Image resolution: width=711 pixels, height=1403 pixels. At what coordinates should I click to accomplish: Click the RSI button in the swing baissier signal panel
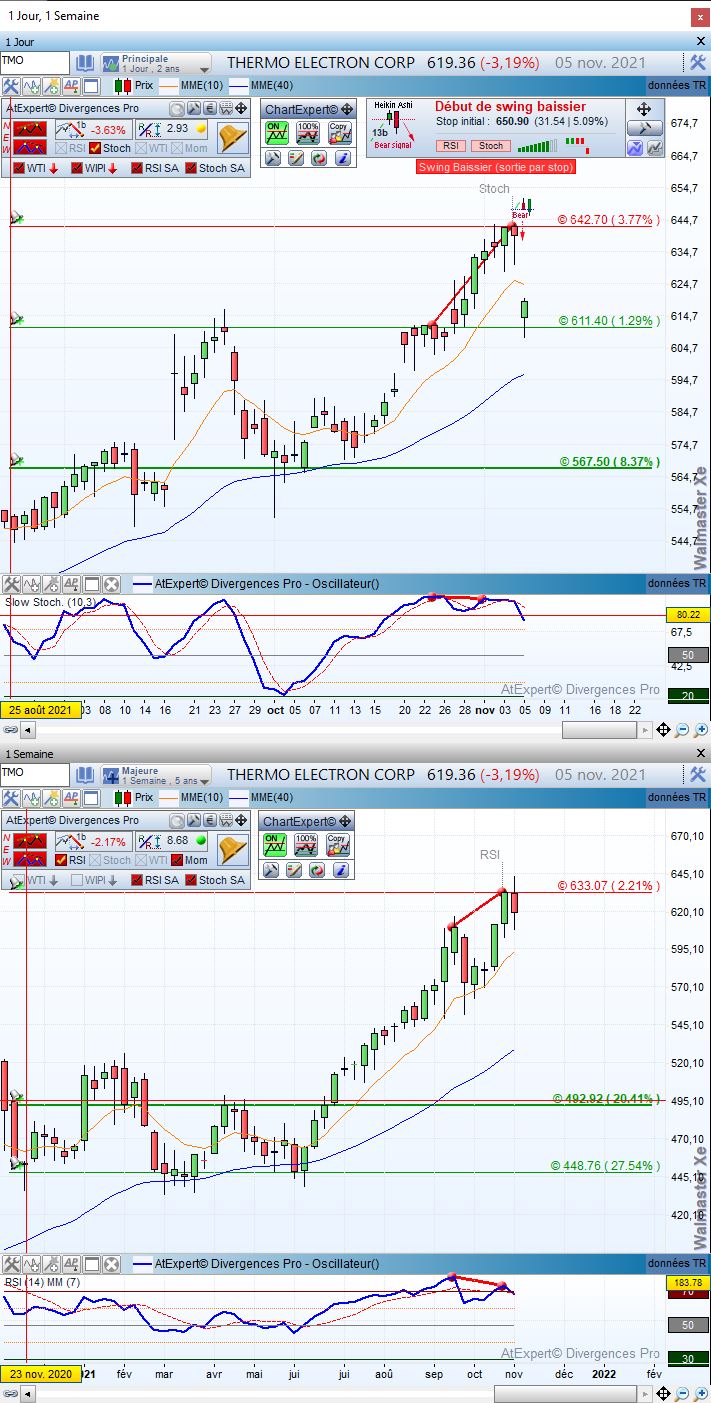point(450,145)
